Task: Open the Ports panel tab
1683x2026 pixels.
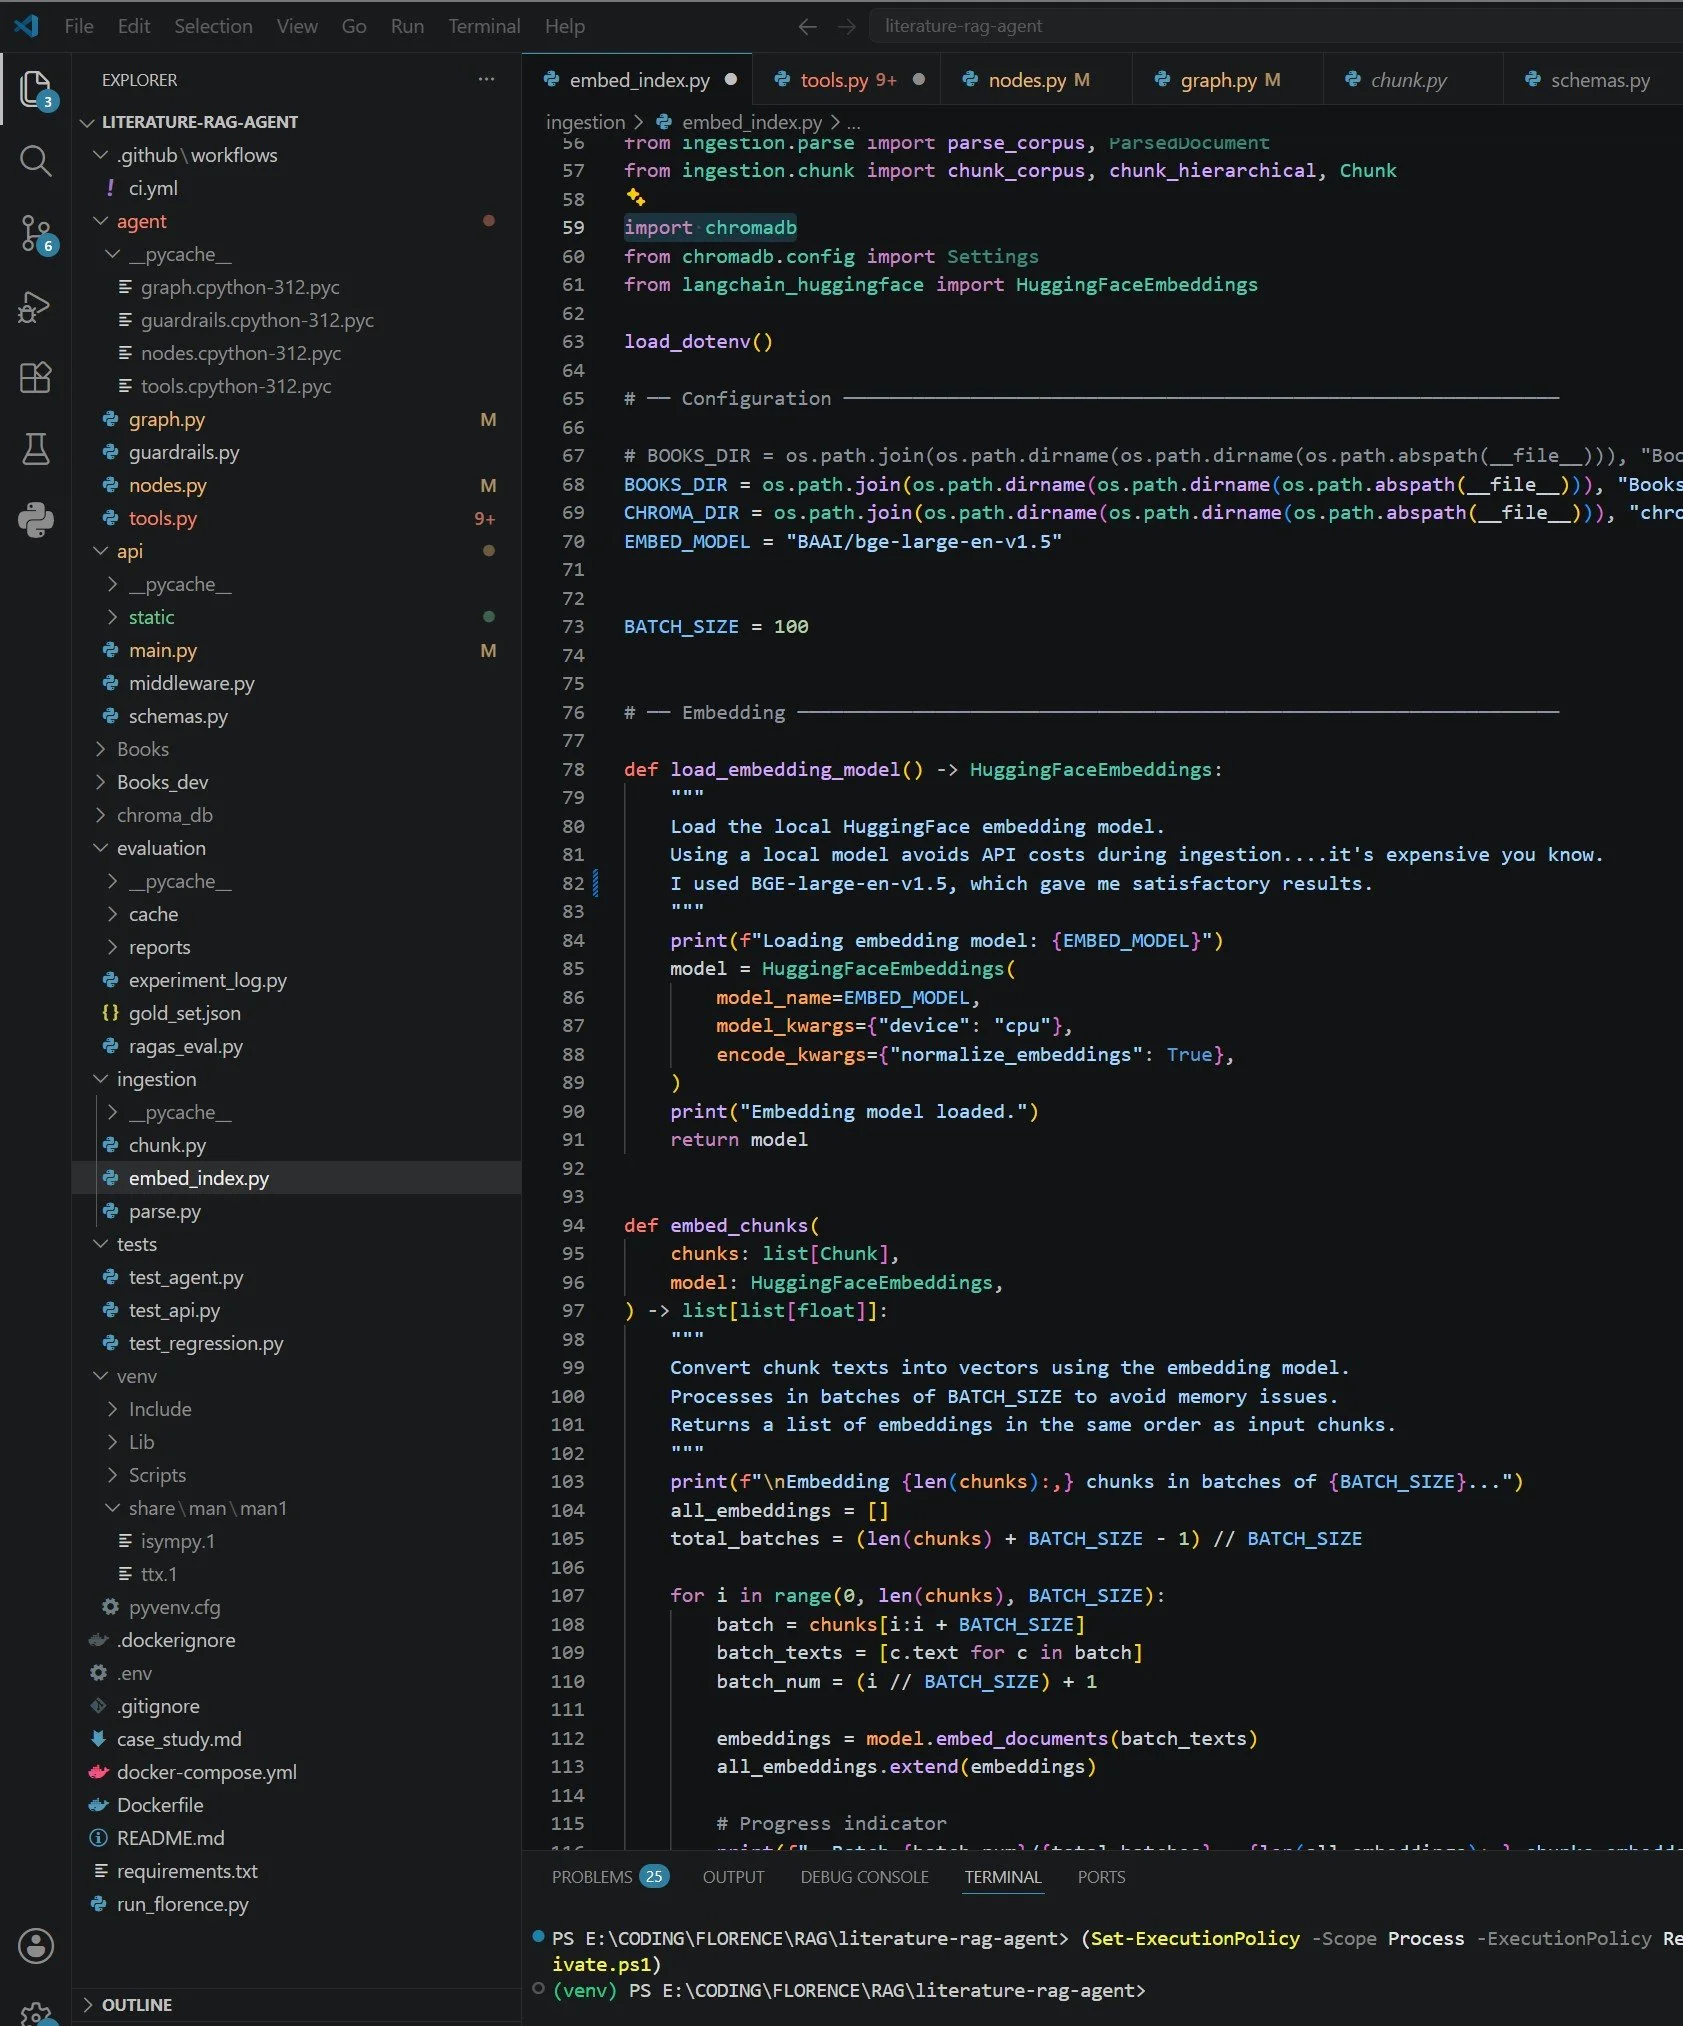Action: (x=1101, y=1877)
